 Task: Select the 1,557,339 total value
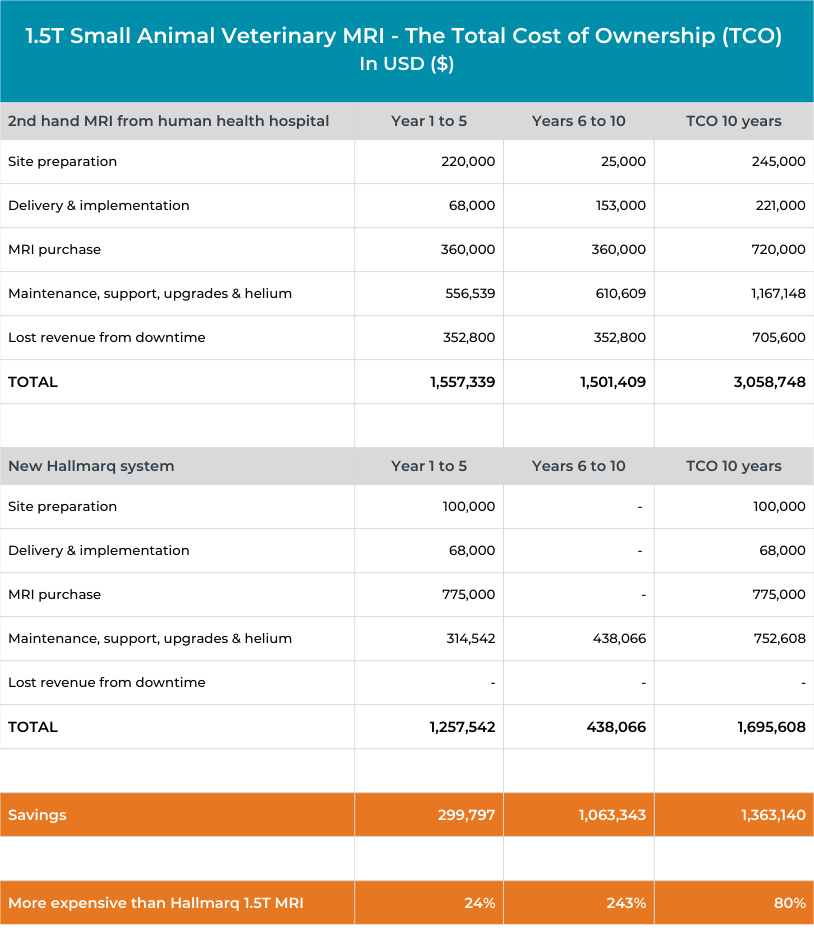[463, 382]
